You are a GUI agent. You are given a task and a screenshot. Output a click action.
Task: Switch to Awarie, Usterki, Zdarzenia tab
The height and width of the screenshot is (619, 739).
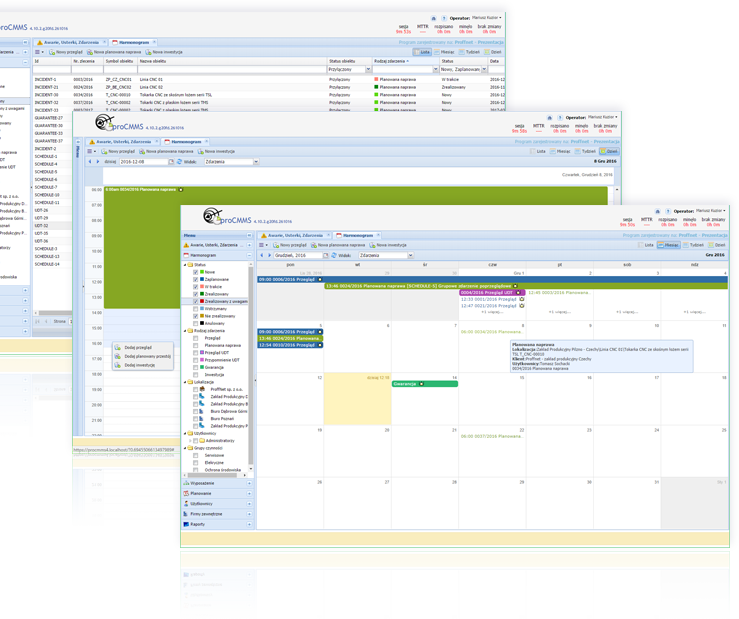point(296,233)
